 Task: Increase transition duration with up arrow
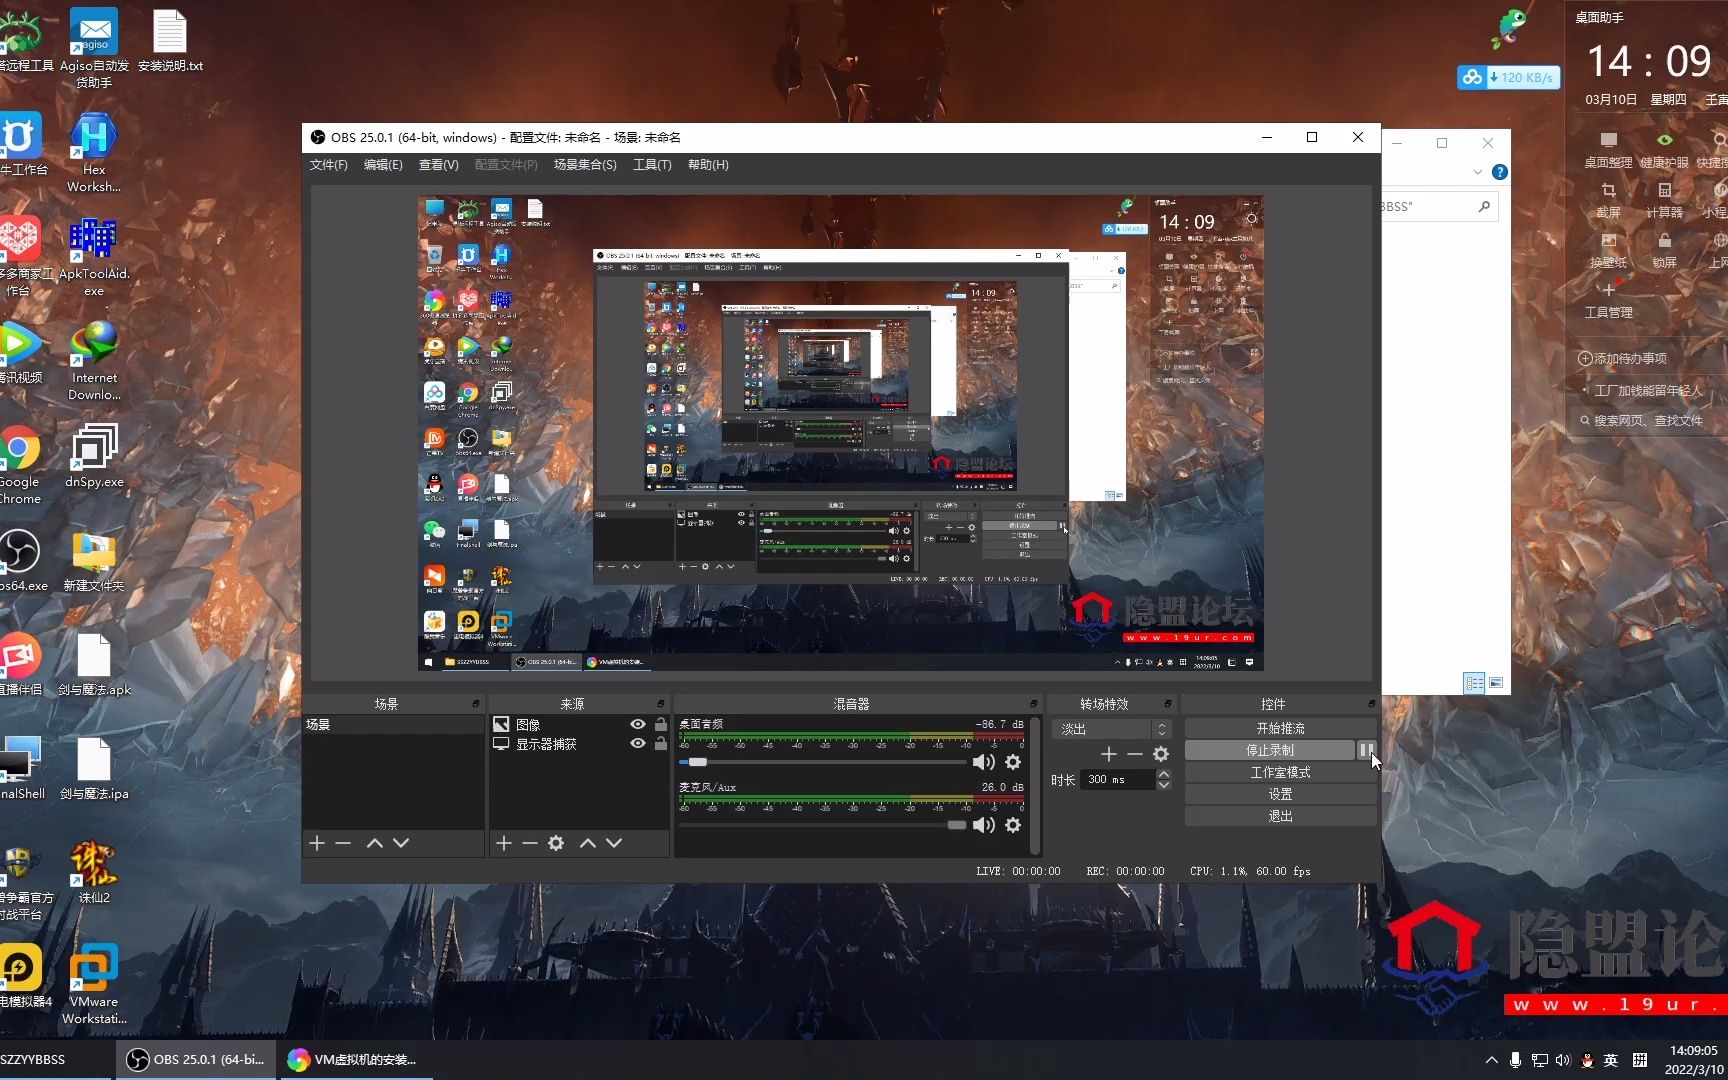(x=1163, y=774)
